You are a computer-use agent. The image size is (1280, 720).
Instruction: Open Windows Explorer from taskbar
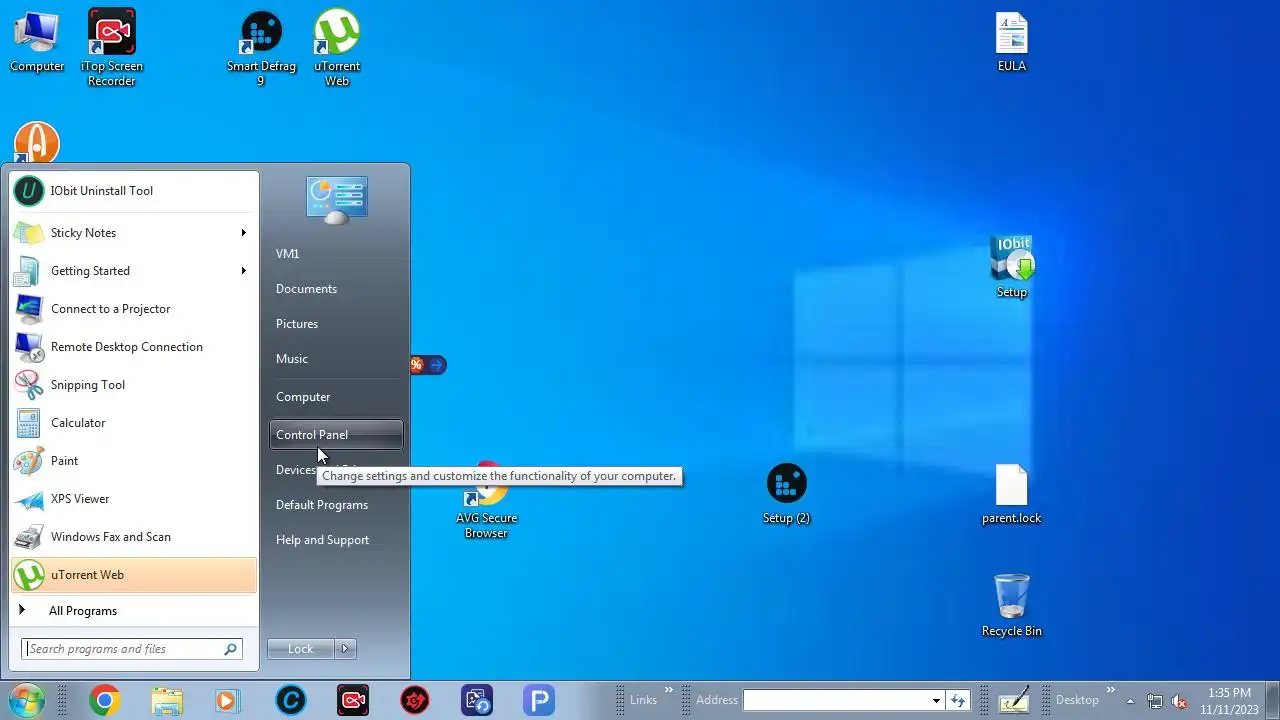(167, 700)
